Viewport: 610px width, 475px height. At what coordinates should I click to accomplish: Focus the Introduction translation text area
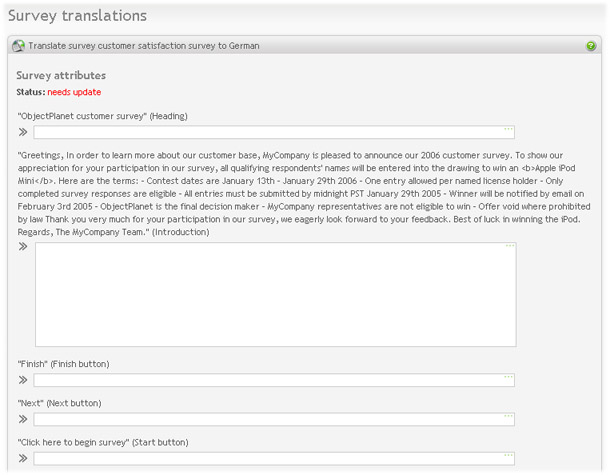[x=276, y=294]
